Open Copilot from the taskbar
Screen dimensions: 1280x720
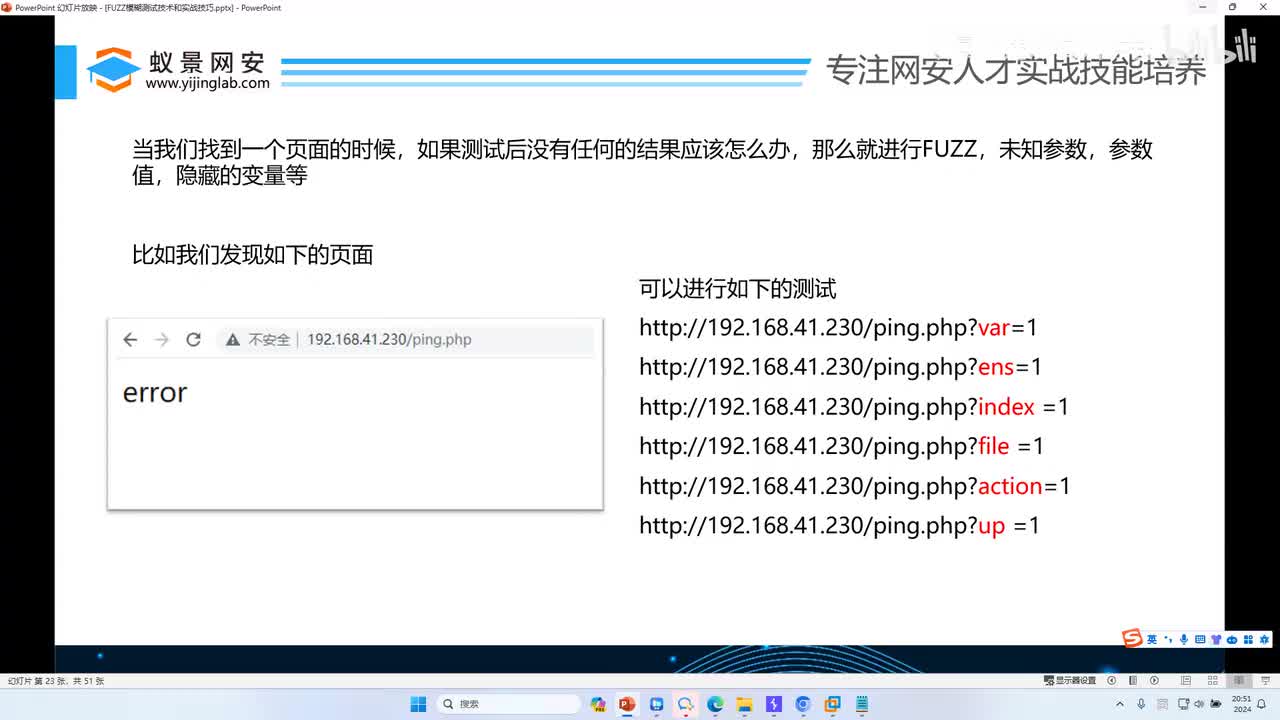pos(598,704)
